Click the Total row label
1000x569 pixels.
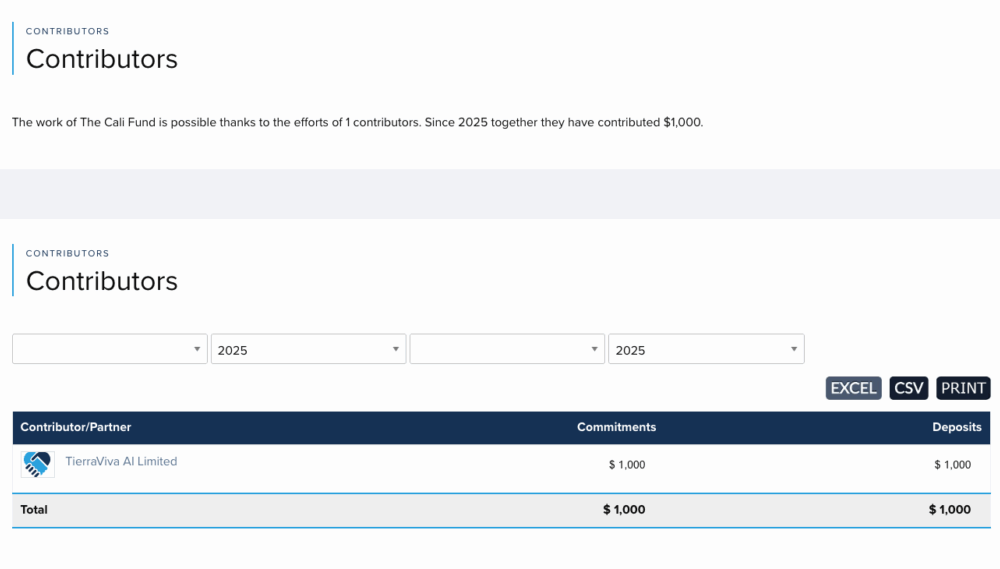34,510
